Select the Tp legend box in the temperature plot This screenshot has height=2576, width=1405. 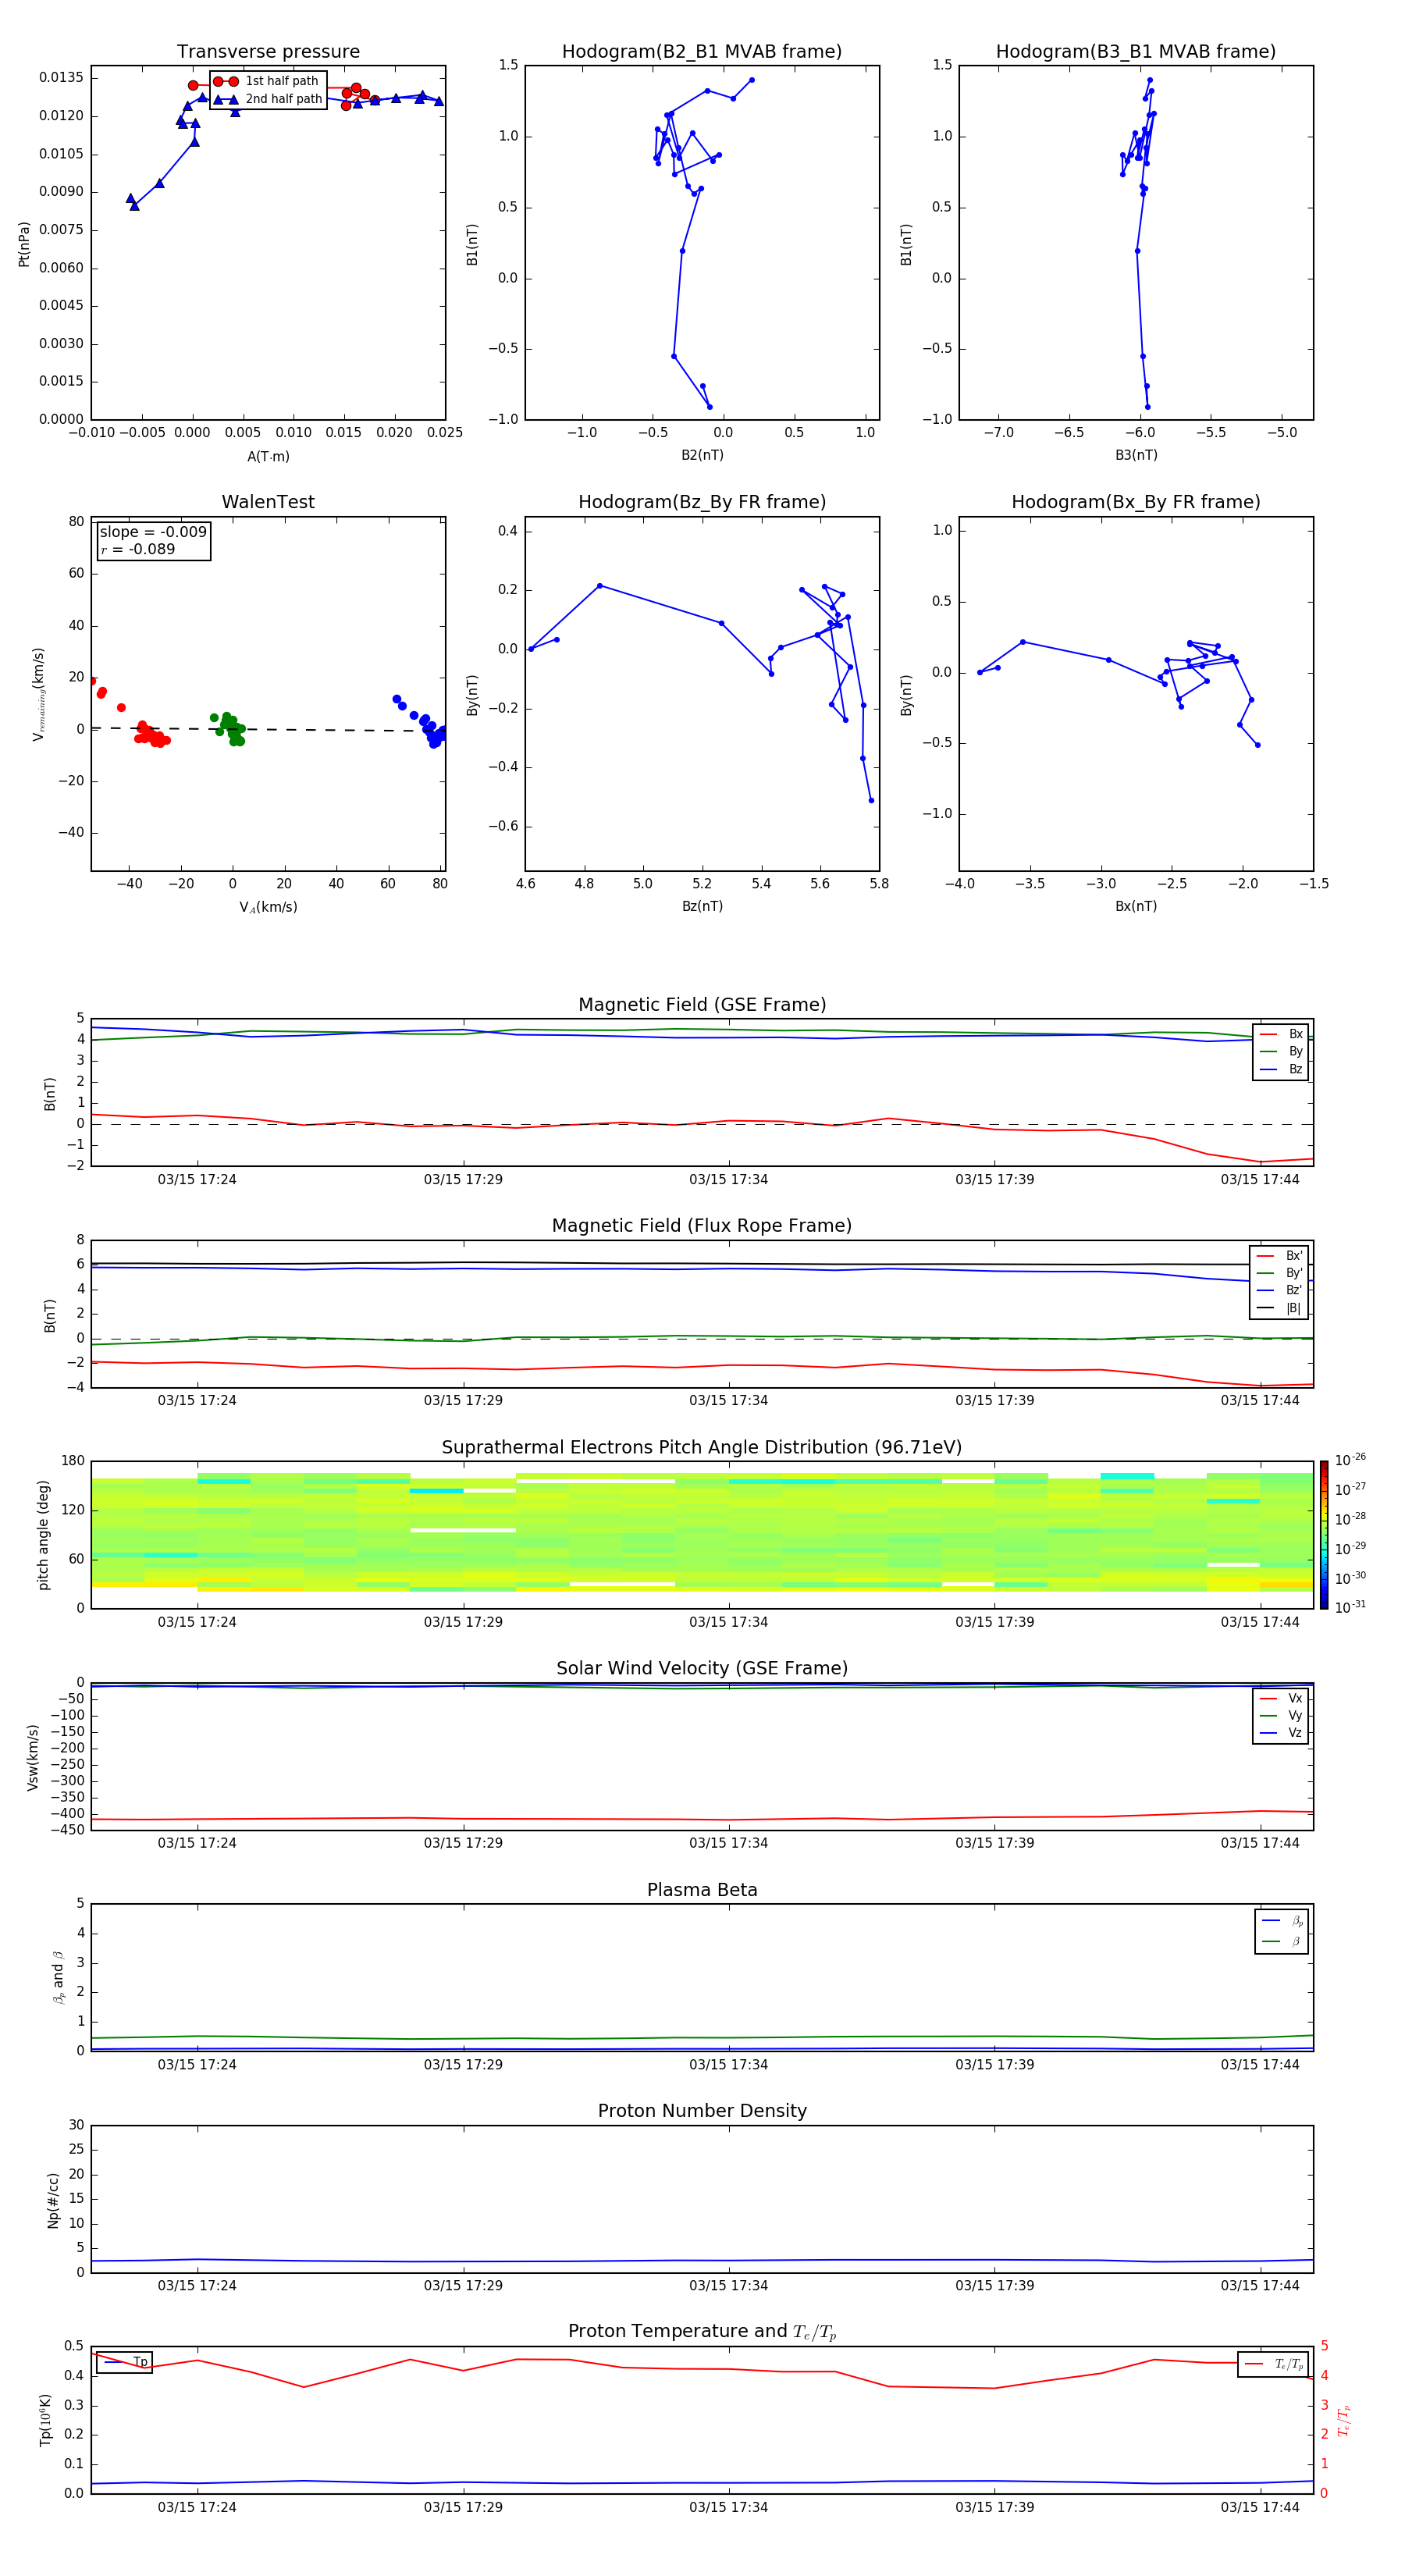coord(125,2362)
